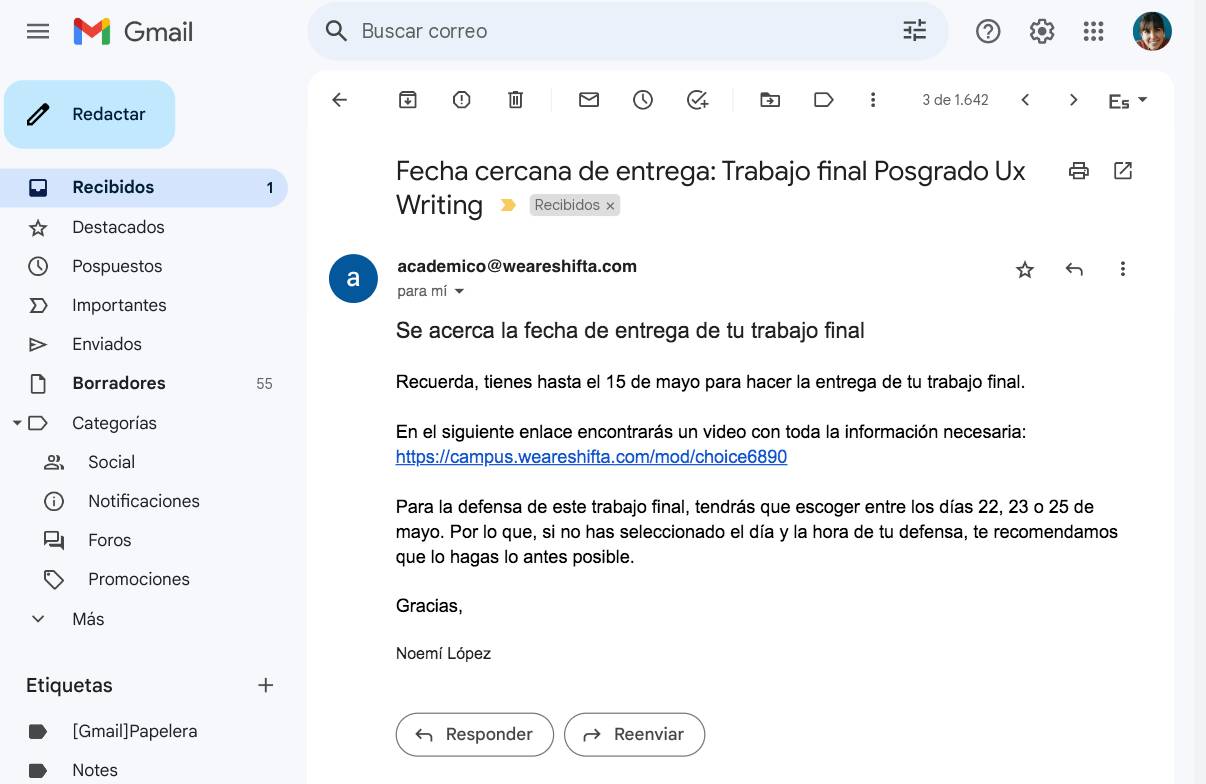The height and width of the screenshot is (784, 1206).
Task: Star the email from academico@weareshifta.com
Action: [x=1024, y=269]
